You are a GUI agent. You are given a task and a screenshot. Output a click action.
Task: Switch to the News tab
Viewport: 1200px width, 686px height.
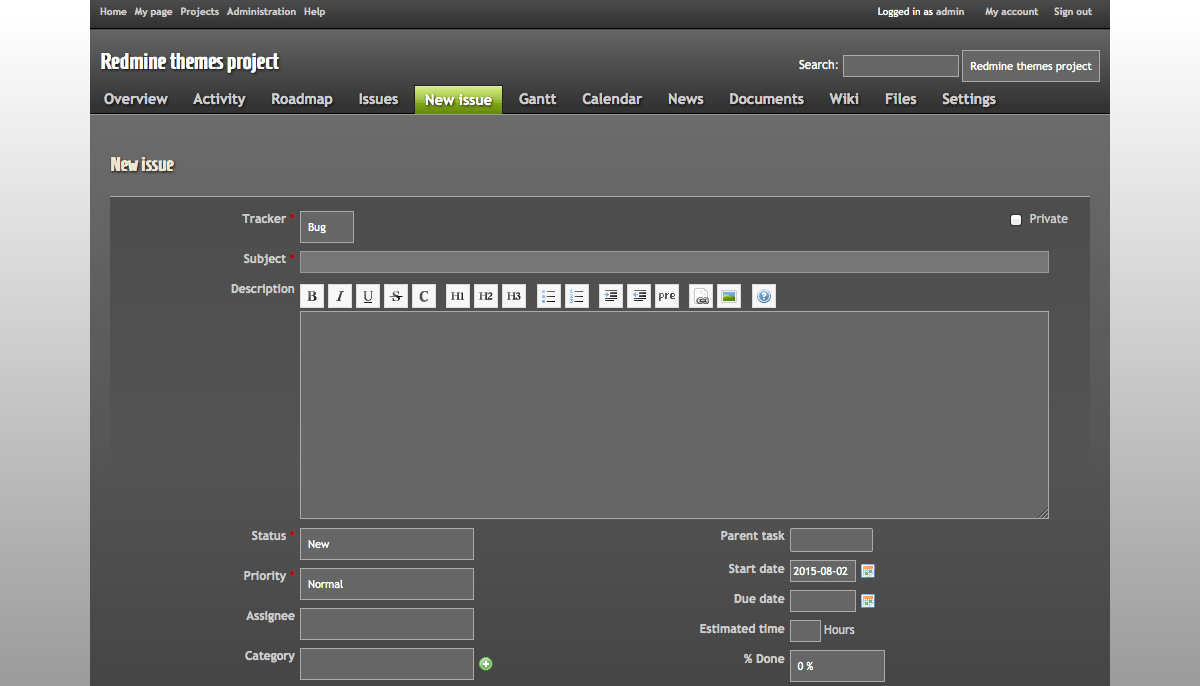click(x=686, y=99)
